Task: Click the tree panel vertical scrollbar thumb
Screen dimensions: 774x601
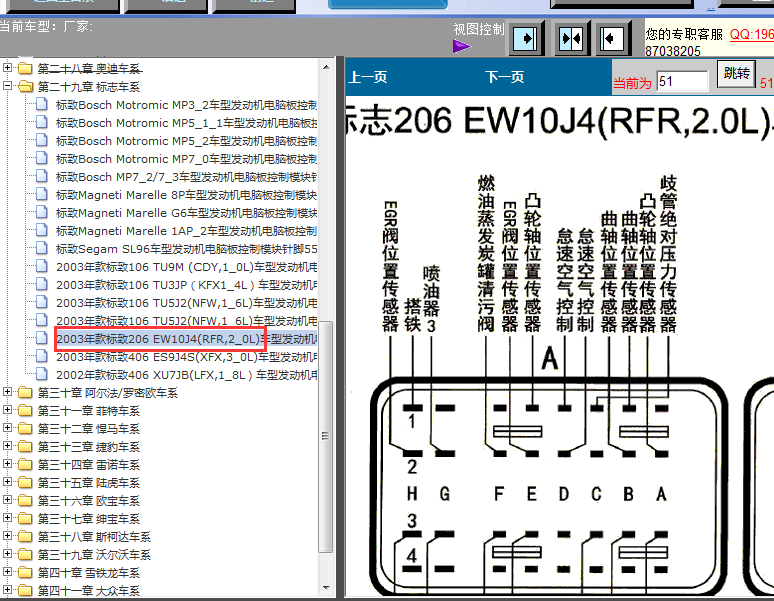Action: [326, 437]
